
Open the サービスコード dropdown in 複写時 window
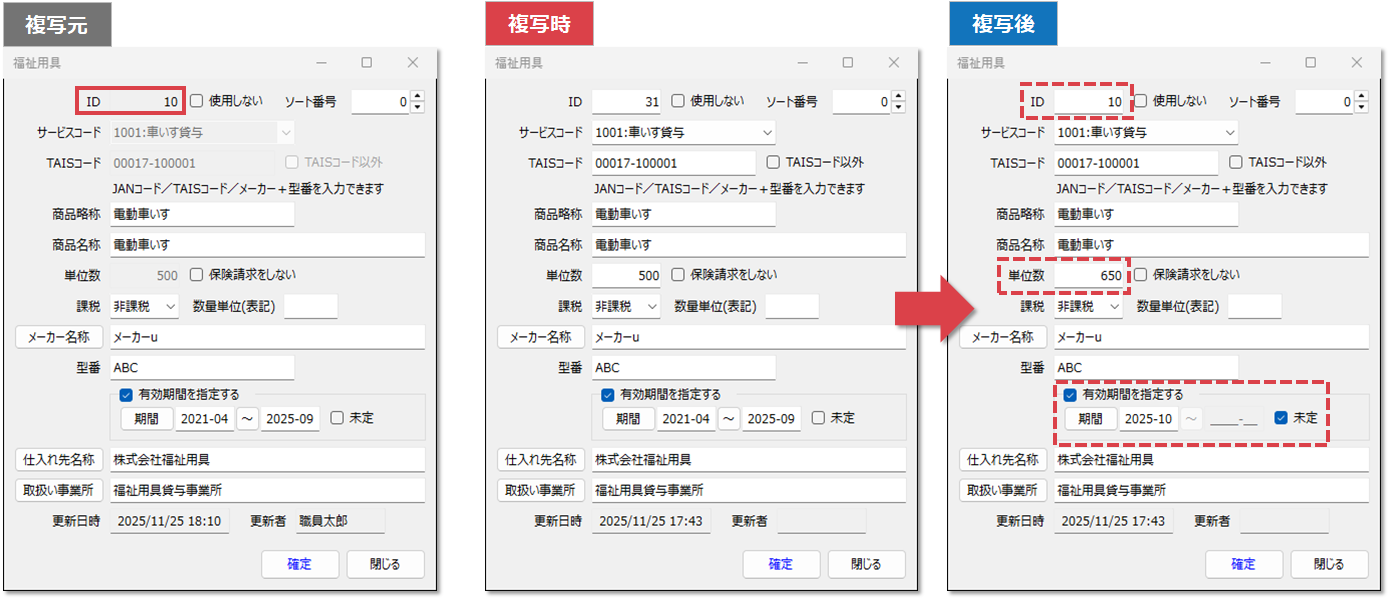(x=768, y=132)
